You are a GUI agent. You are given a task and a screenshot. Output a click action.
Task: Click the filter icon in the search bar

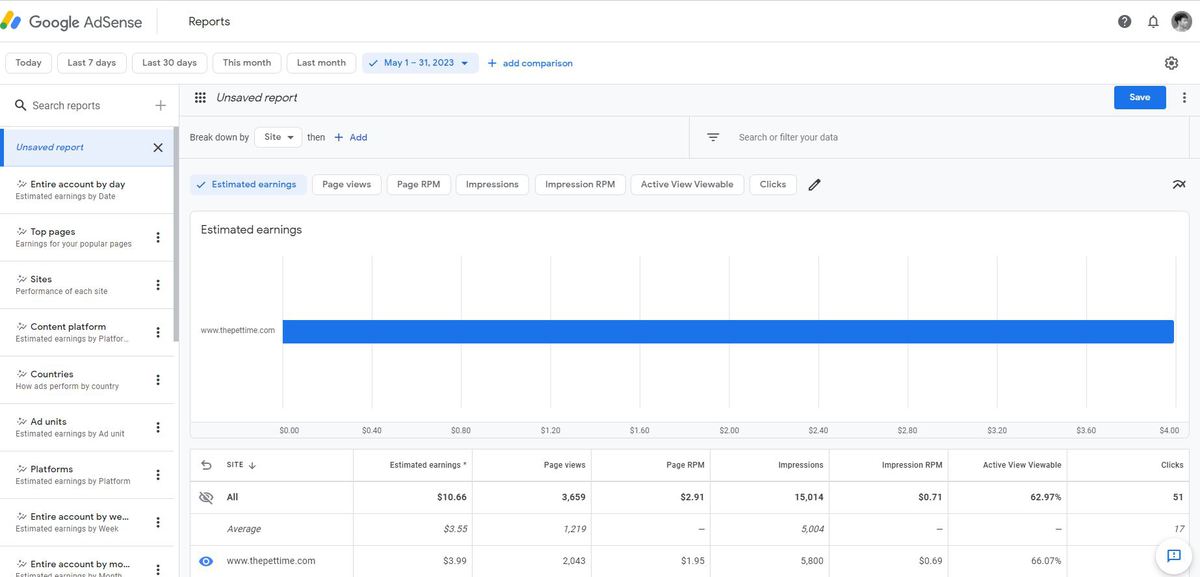click(713, 137)
